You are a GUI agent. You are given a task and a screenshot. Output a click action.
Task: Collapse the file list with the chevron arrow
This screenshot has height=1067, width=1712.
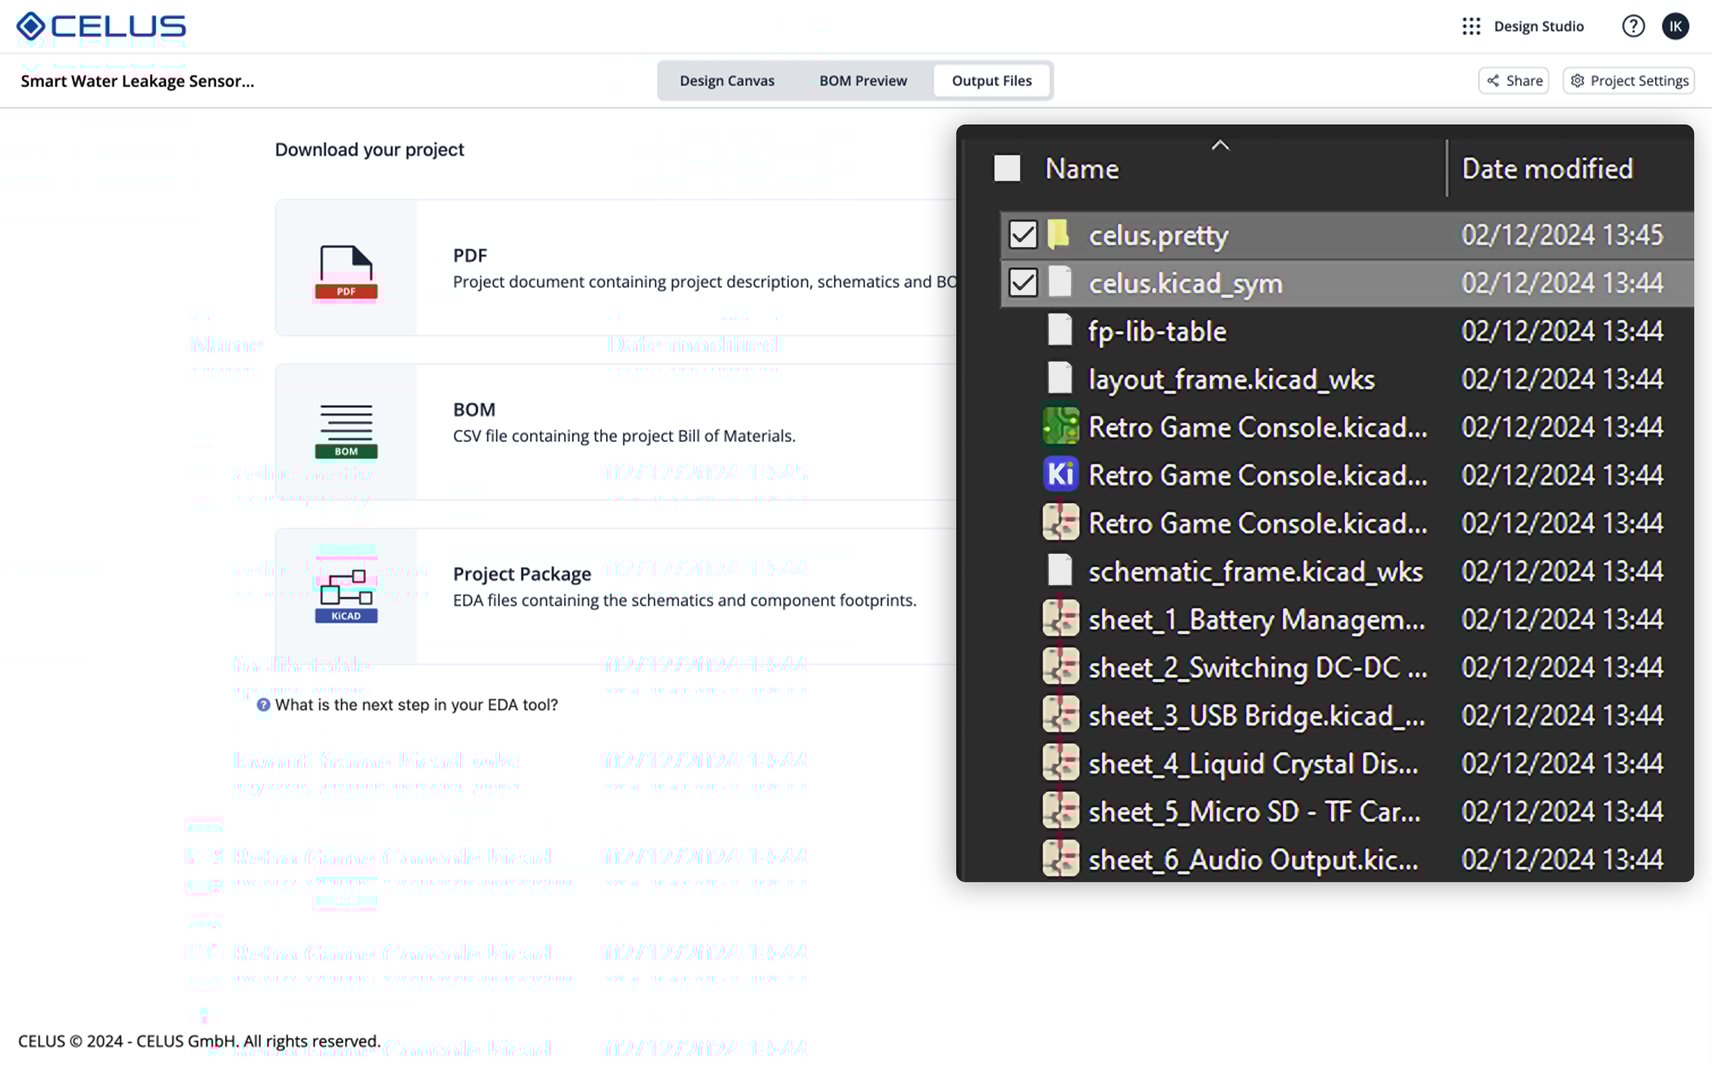(x=1219, y=145)
